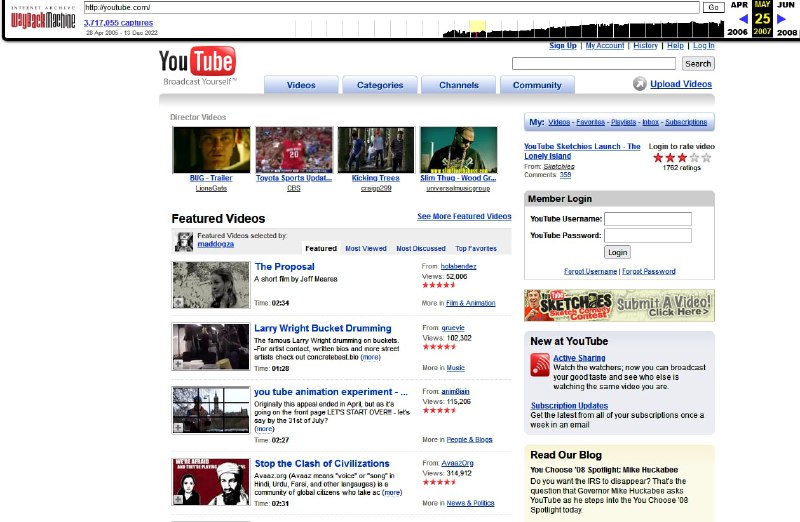The width and height of the screenshot is (800, 522).
Task: Expand Stop the Clash description with (more)
Action: pyautogui.click(x=392, y=492)
